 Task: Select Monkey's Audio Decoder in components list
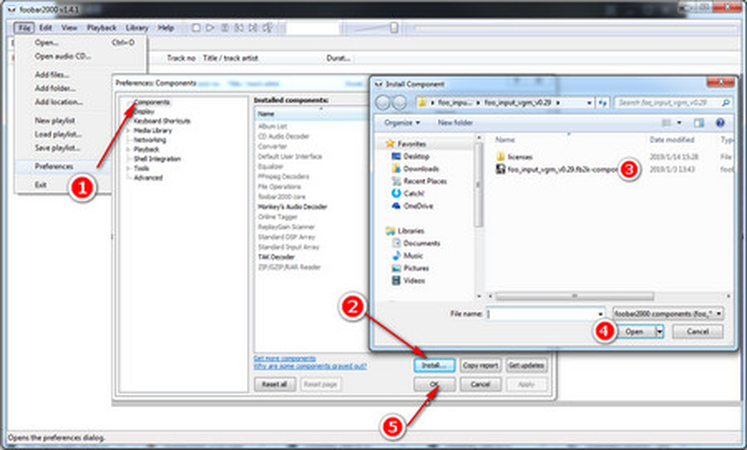pos(292,207)
